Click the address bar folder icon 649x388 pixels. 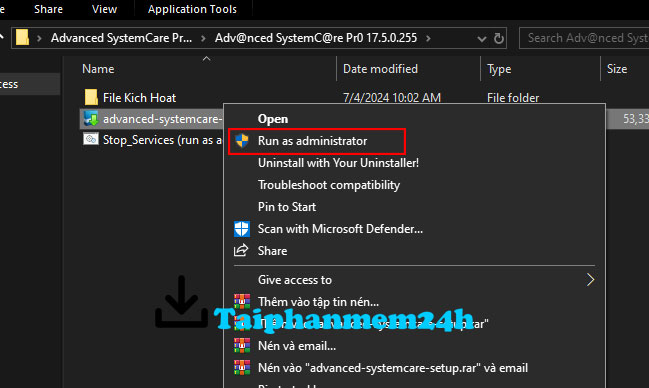tap(22, 38)
